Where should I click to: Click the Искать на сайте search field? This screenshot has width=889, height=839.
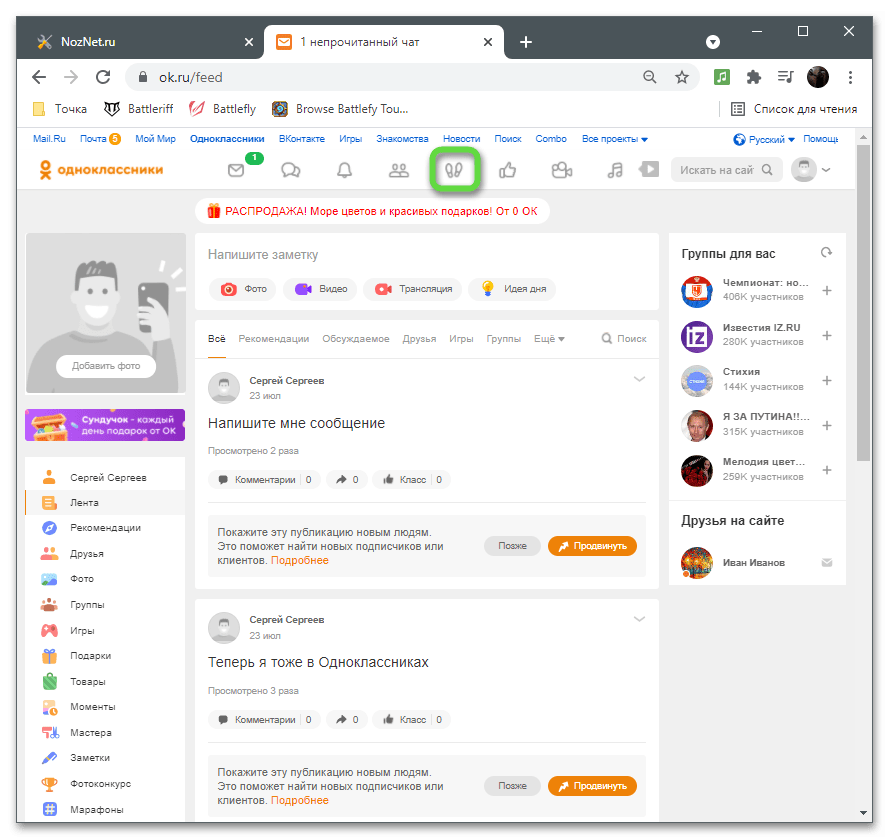[726, 170]
